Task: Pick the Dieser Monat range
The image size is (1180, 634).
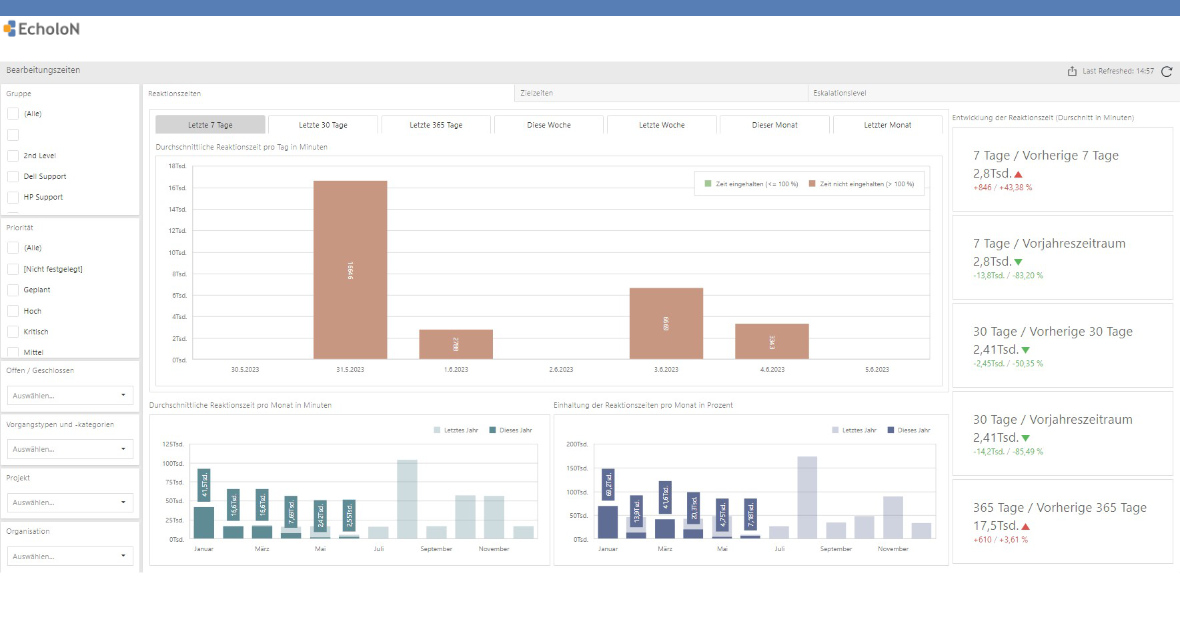Action: [774, 125]
